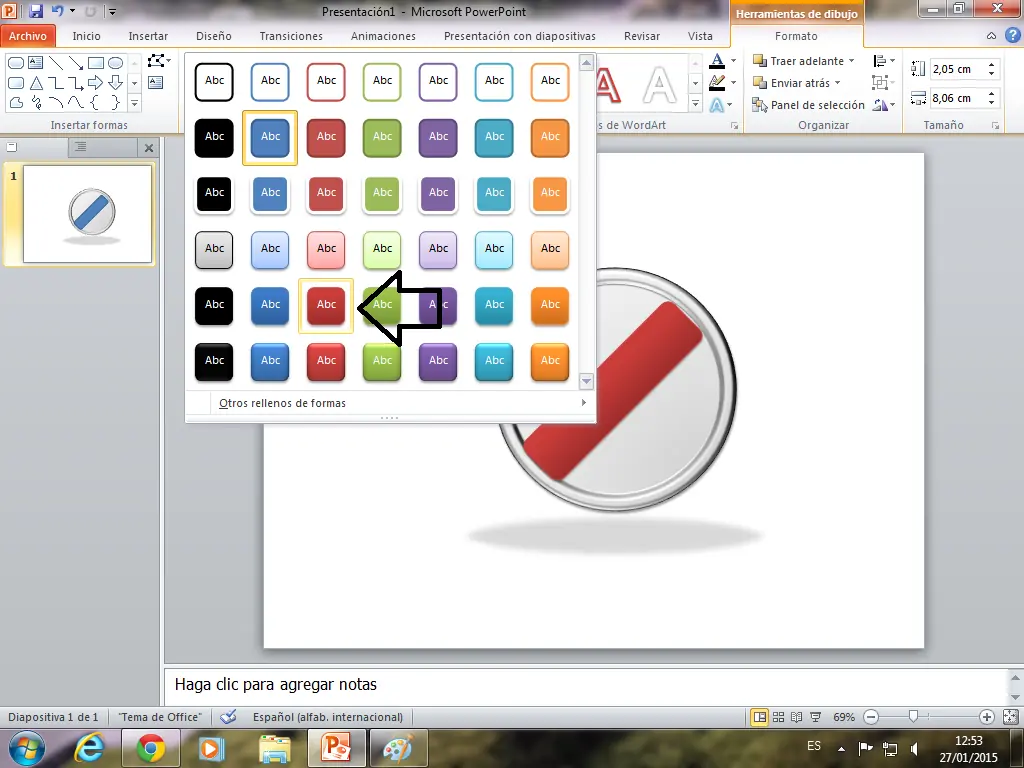This screenshot has height=768, width=1024.
Task: Select the Isosceles Triangle shape
Action: tap(37, 83)
